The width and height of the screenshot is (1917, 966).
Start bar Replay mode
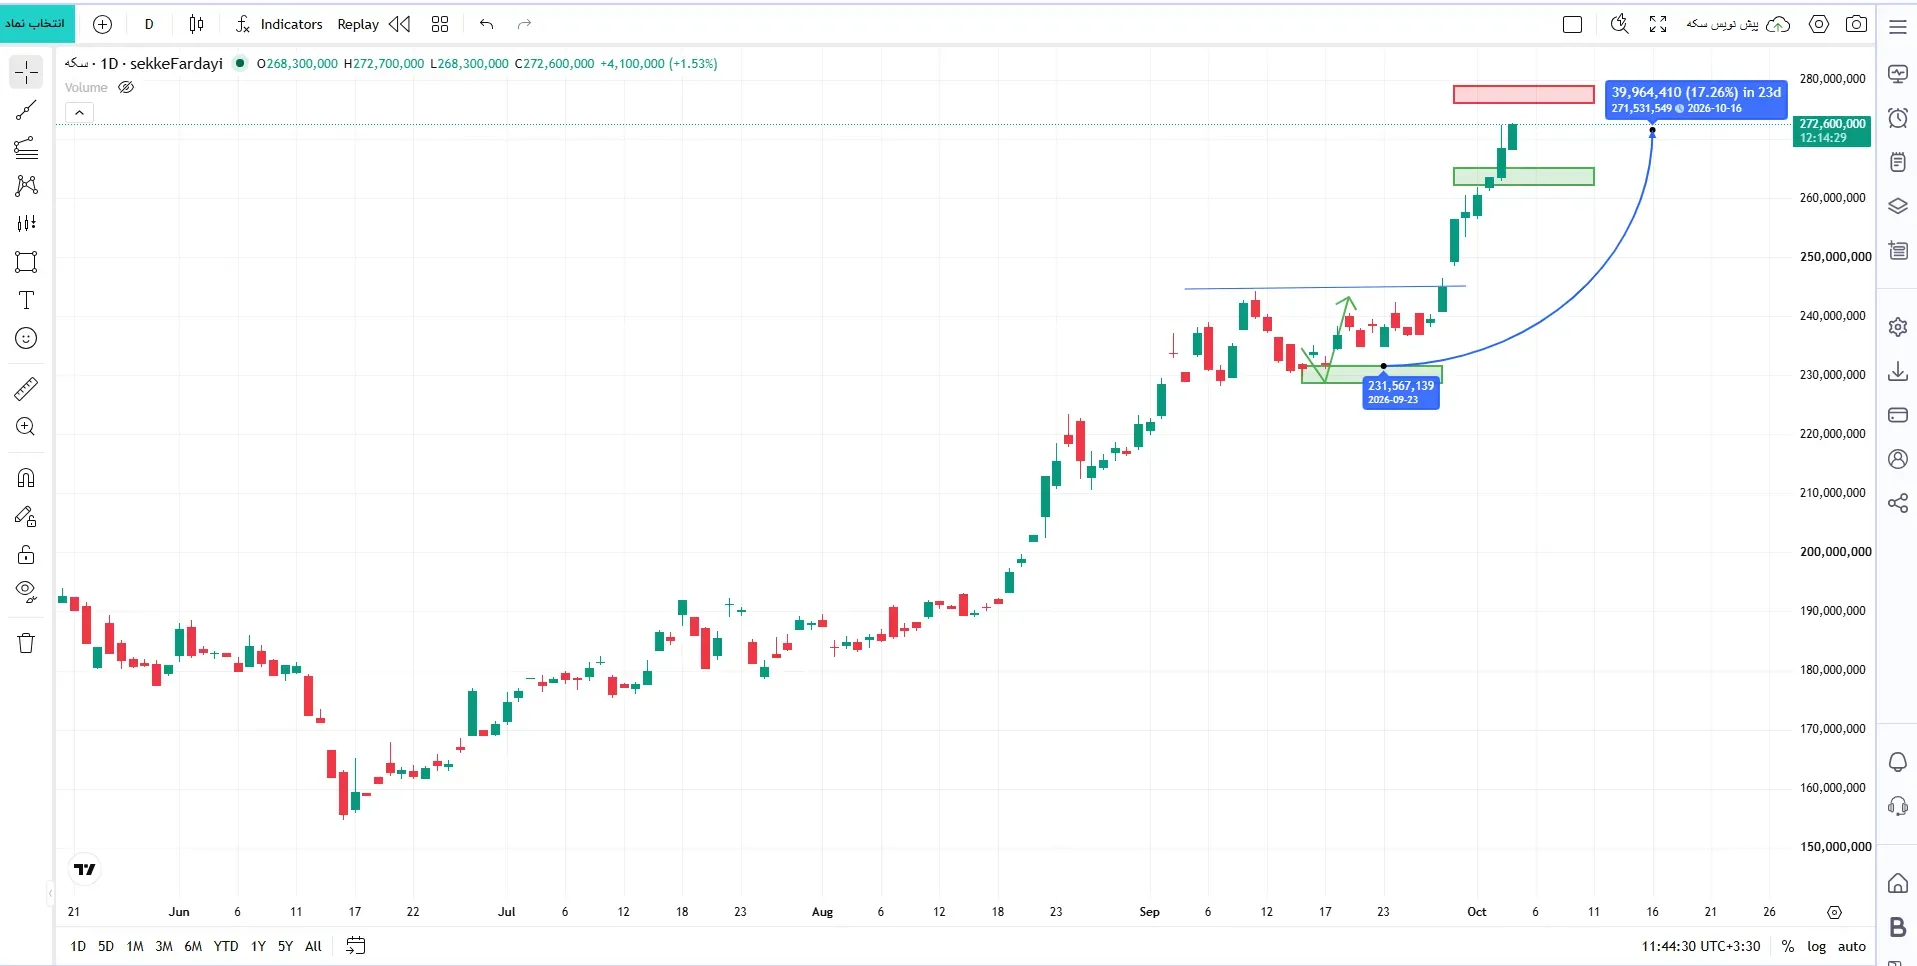click(358, 24)
